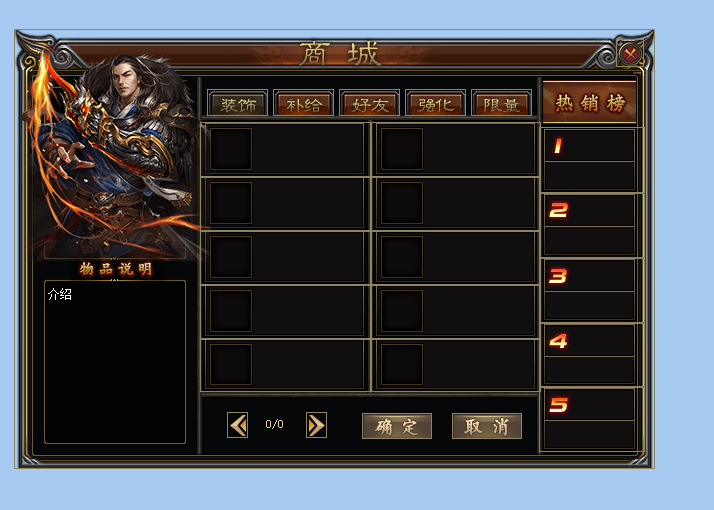Close the 商城 shop window

coord(630,55)
